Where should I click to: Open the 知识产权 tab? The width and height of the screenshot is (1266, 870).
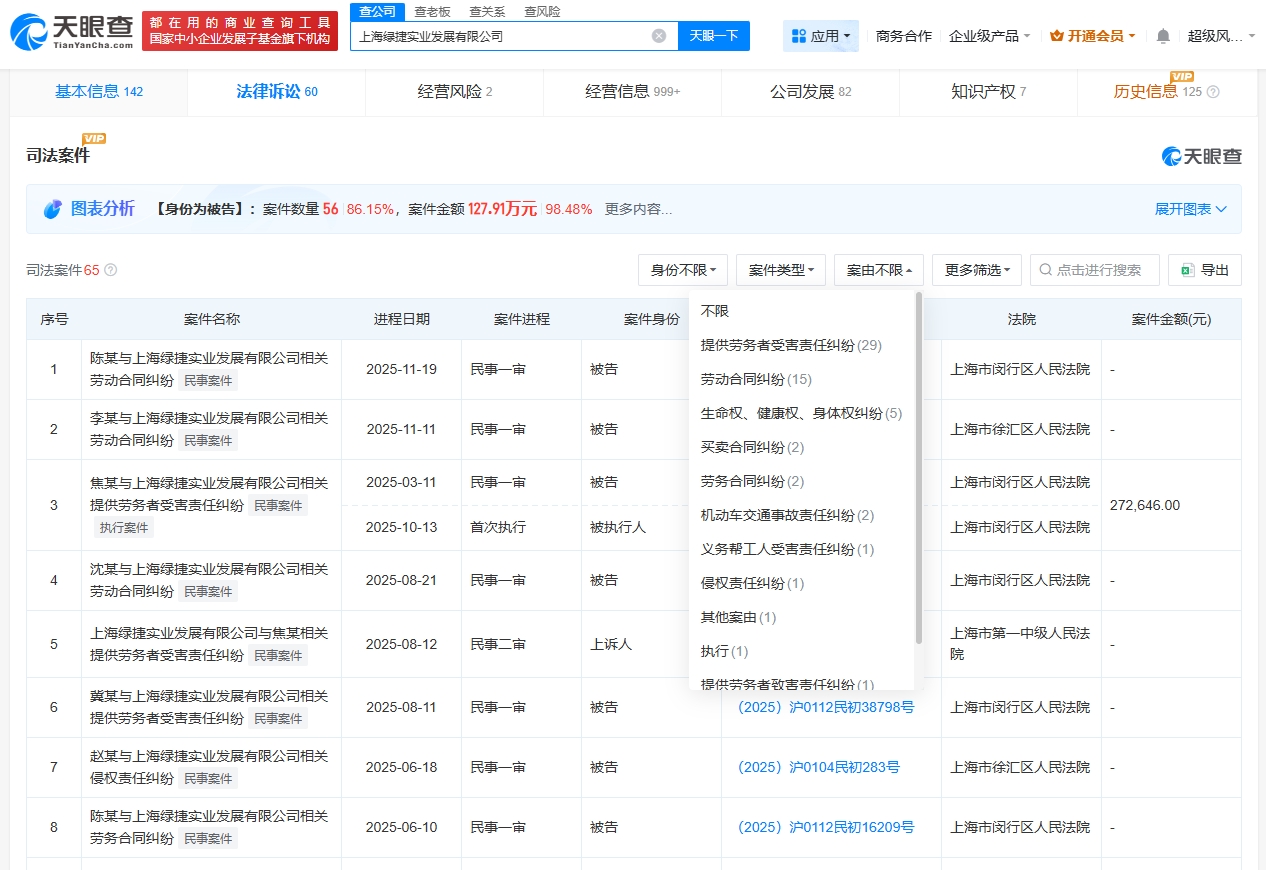tap(988, 92)
